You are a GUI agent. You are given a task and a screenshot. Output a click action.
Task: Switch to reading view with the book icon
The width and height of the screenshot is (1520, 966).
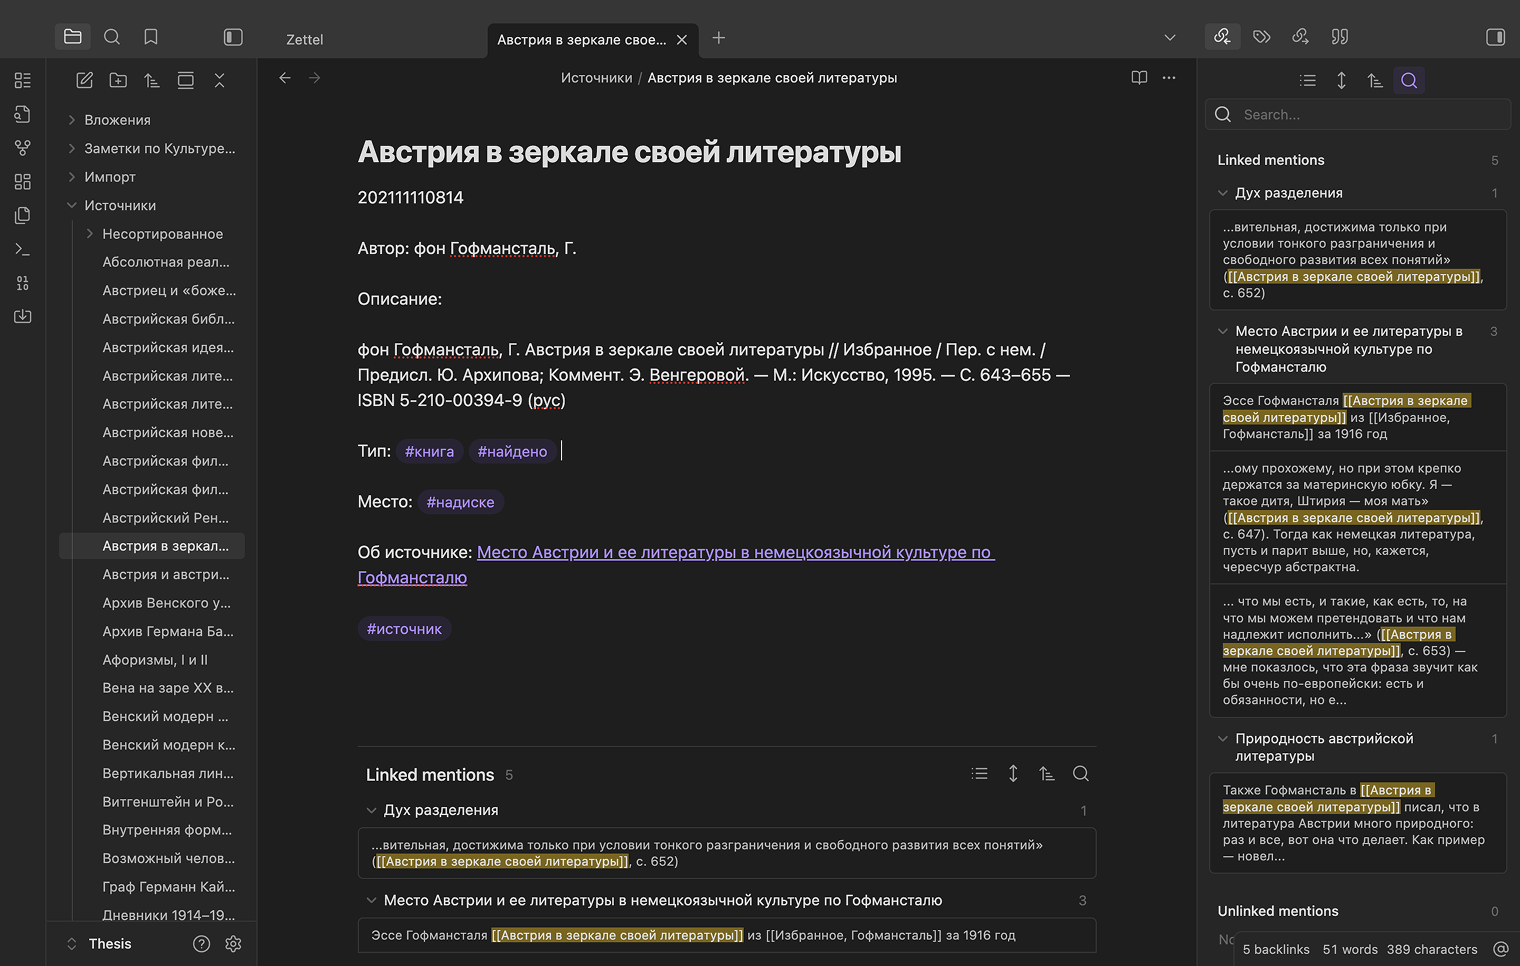(x=1139, y=77)
